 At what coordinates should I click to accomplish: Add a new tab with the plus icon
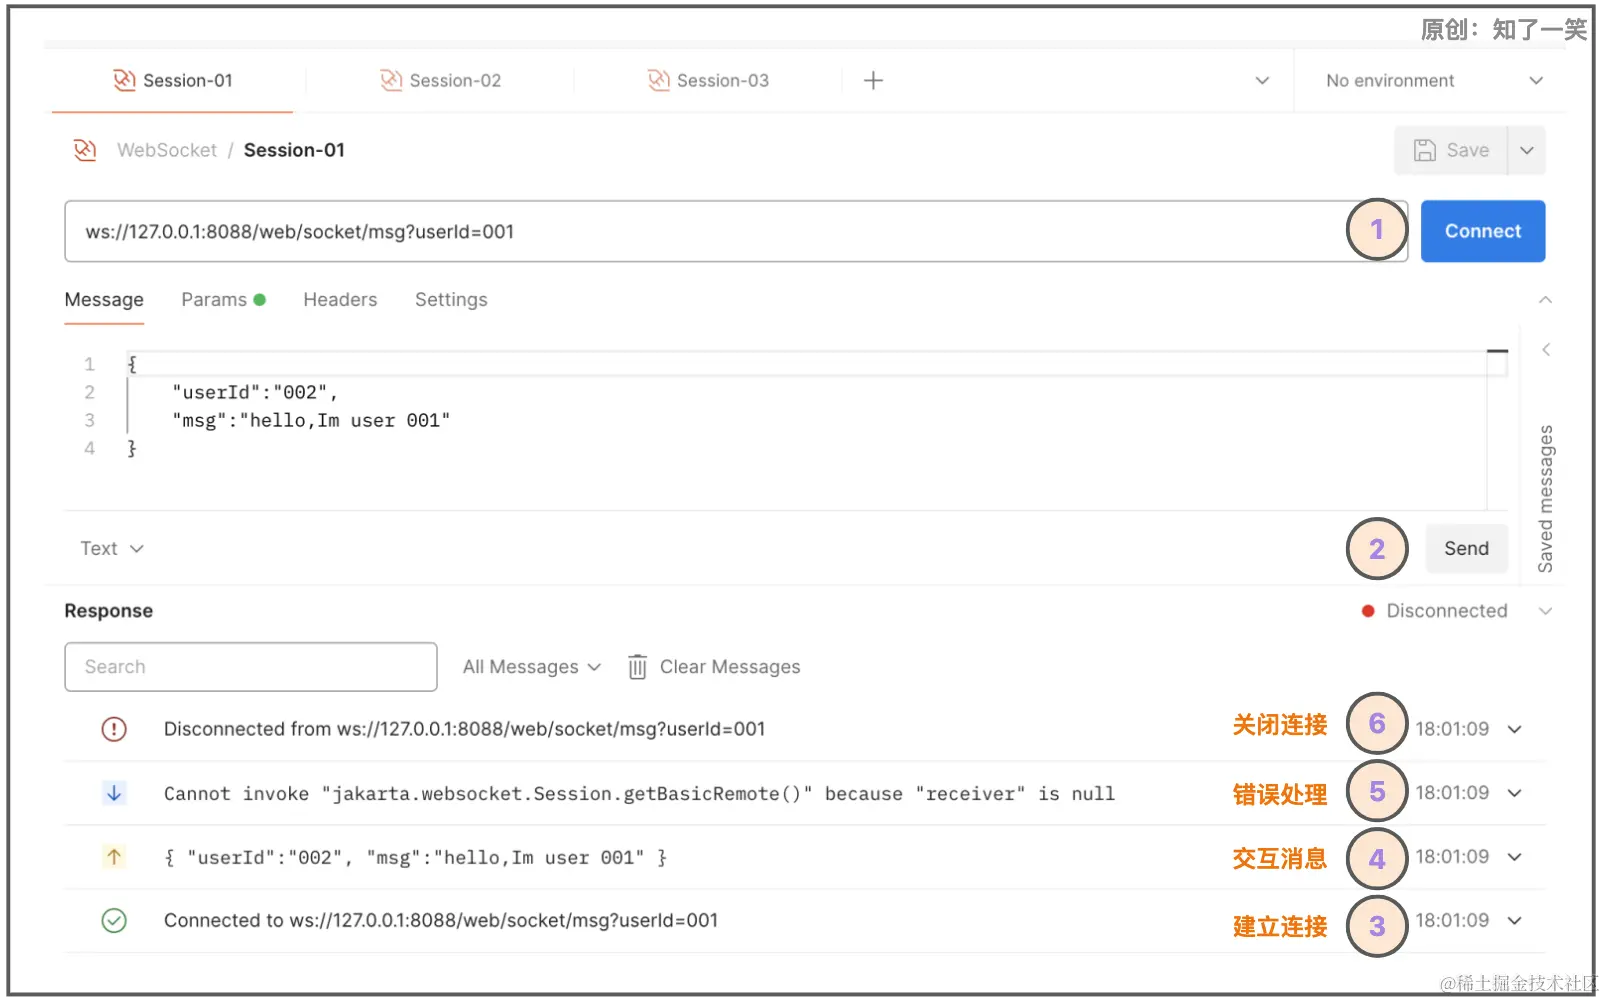tap(873, 81)
